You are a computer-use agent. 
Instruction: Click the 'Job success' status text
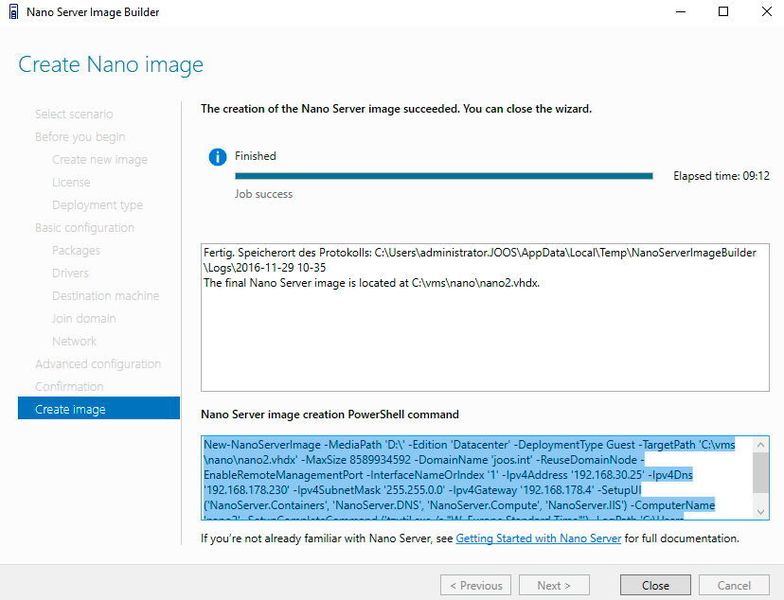click(264, 194)
